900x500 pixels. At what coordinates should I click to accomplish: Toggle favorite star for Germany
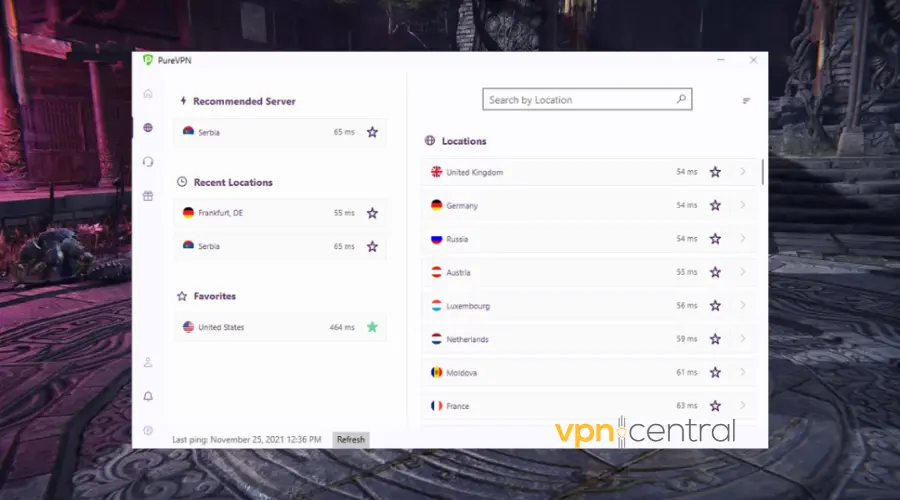[x=715, y=206]
